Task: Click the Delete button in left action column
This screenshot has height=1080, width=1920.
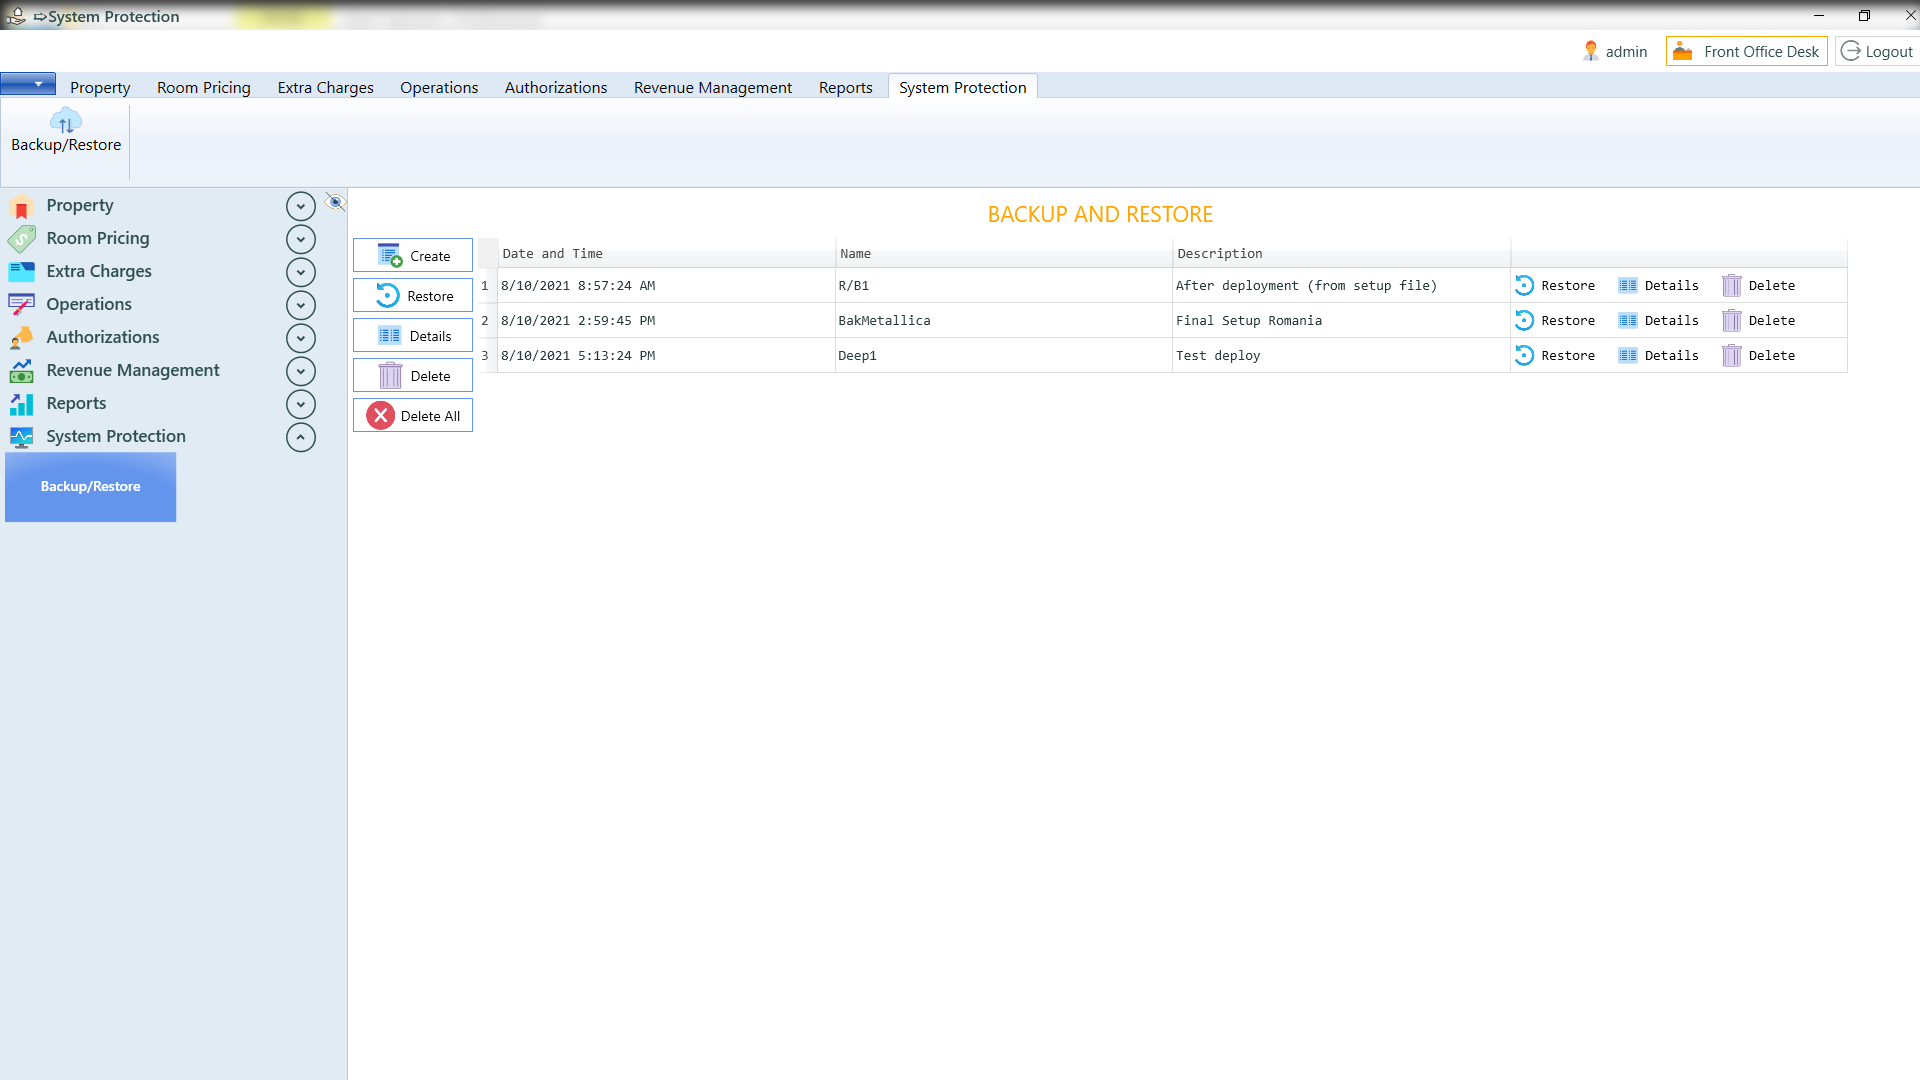Action: pyautogui.click(x=413, y=375)
